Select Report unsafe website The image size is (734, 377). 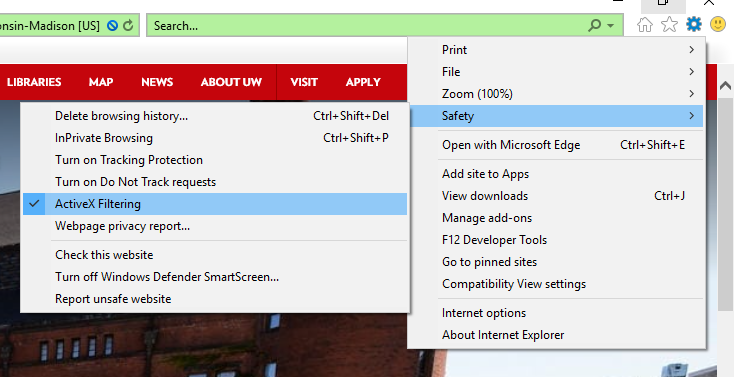click(215, 299)
